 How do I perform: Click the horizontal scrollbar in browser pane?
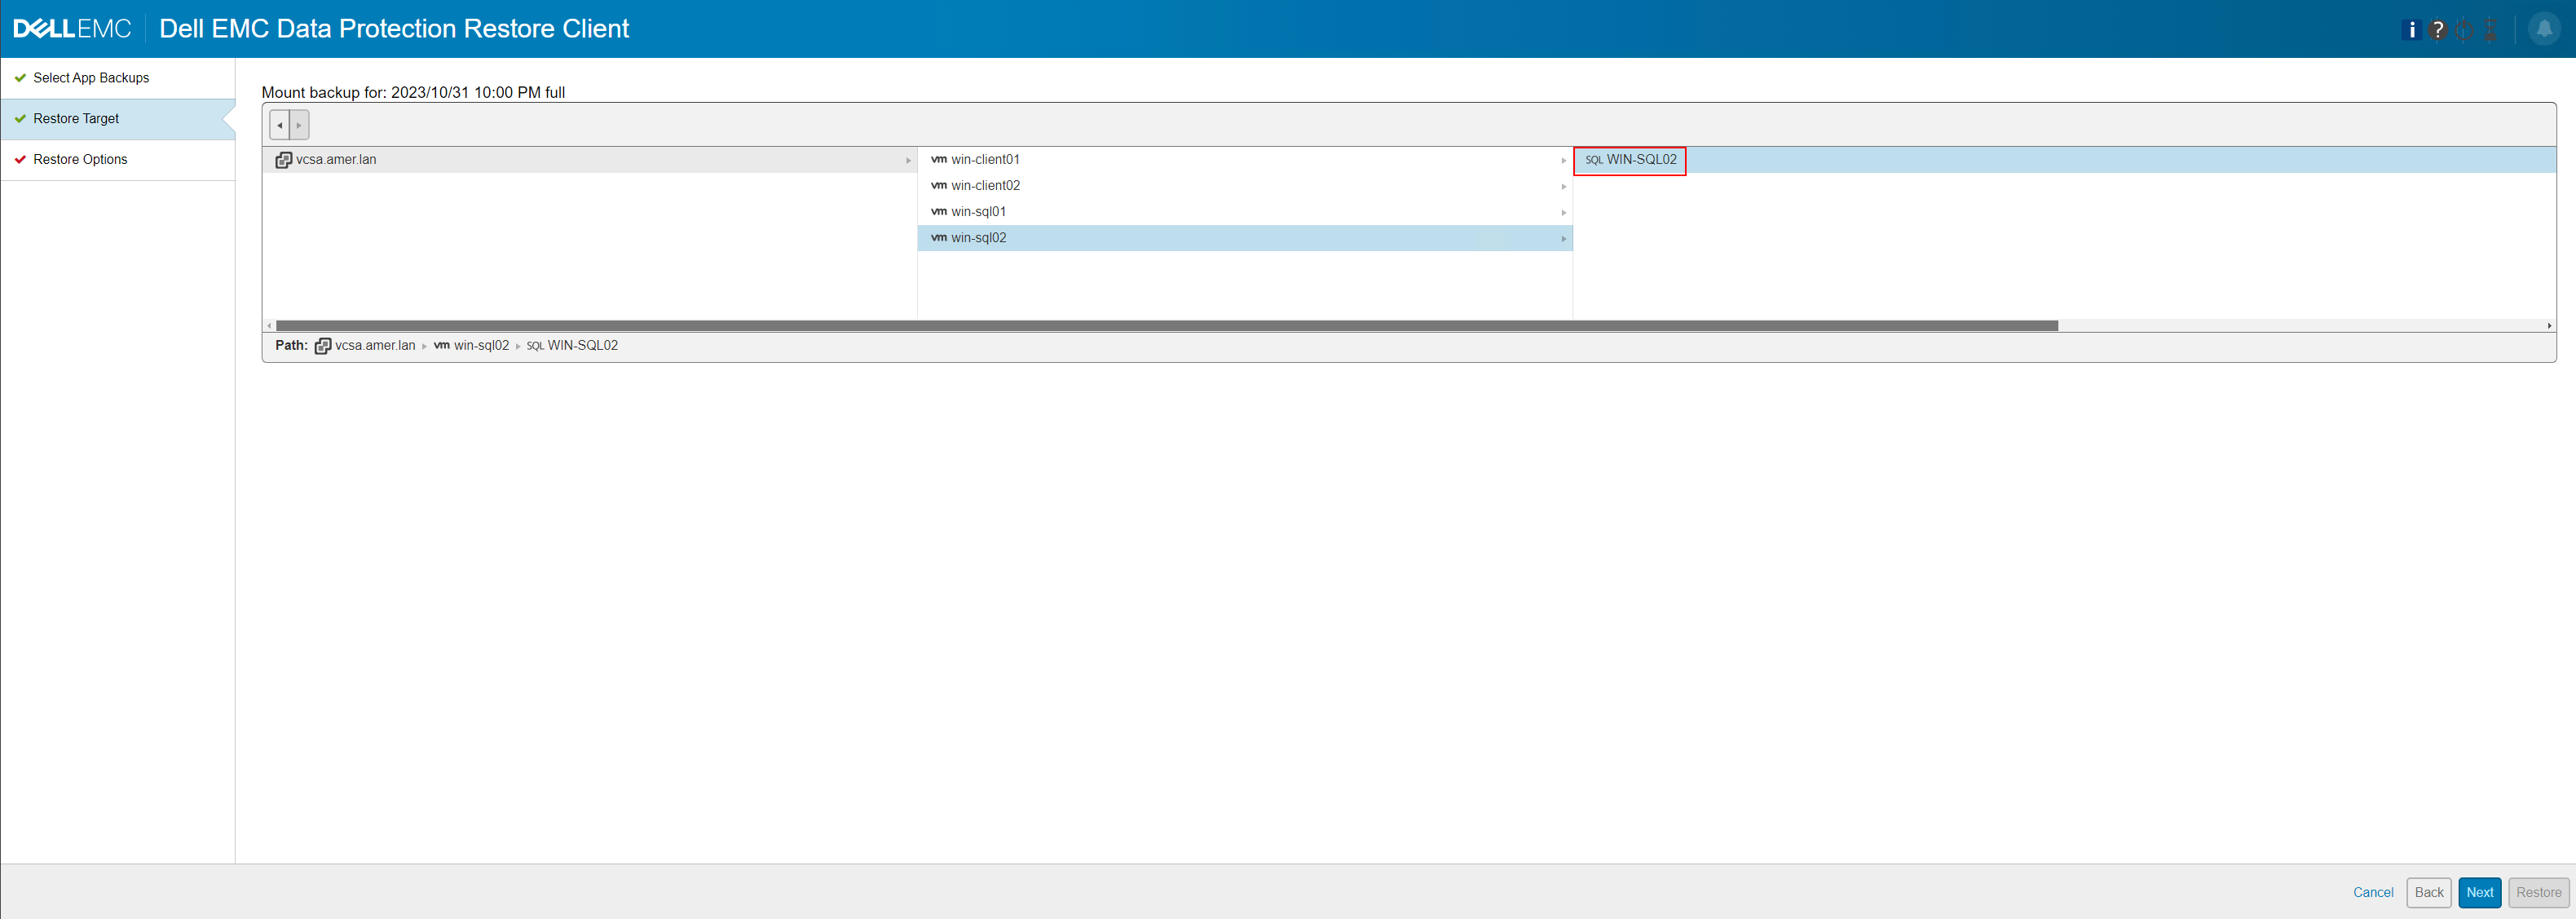pos(1166,326)
